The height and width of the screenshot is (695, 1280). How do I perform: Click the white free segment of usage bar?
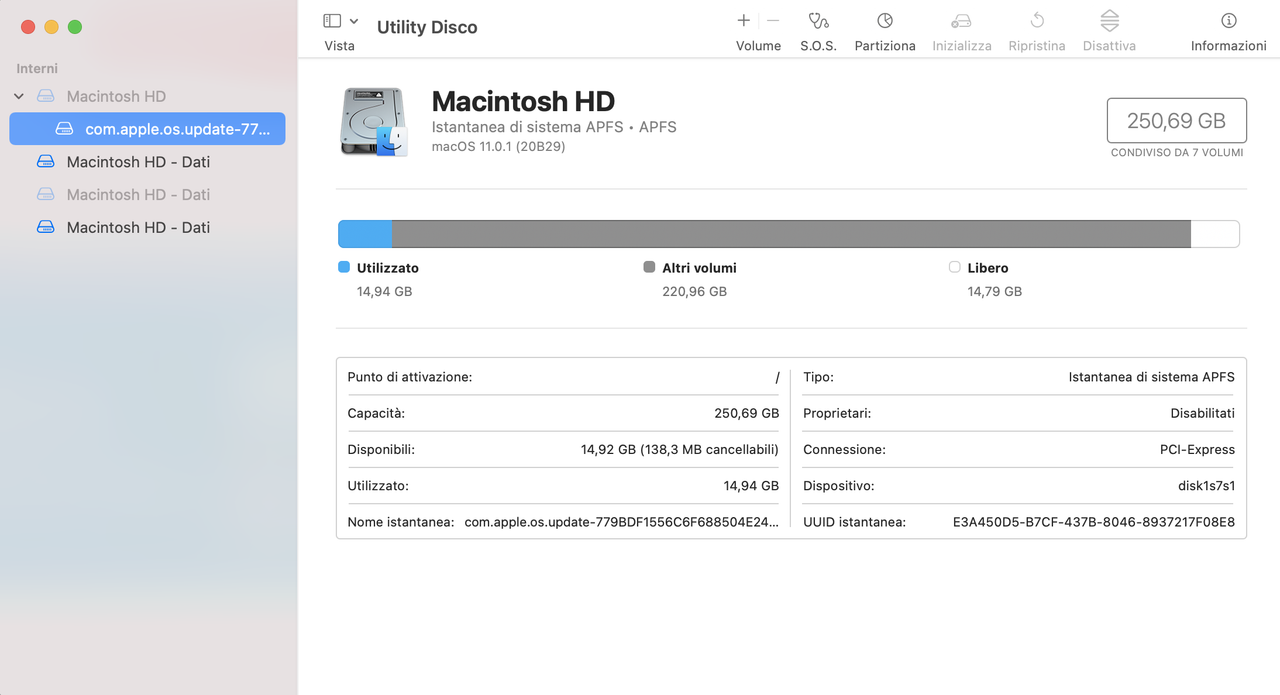click(1215, 234)
